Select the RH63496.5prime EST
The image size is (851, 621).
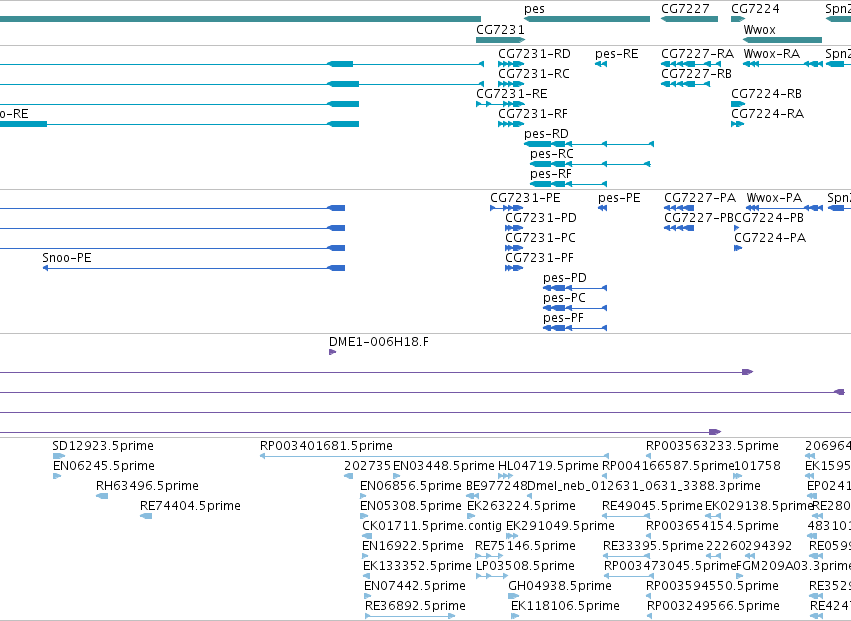tap(102, 496)
